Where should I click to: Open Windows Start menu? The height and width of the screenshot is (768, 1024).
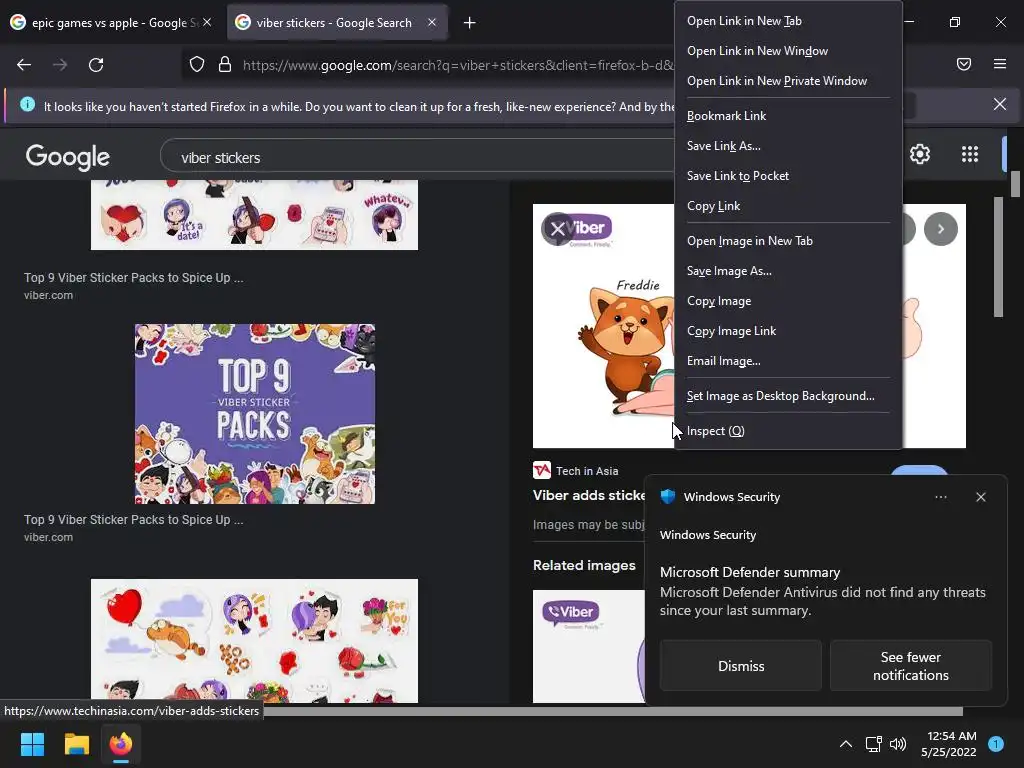(32, 744)
